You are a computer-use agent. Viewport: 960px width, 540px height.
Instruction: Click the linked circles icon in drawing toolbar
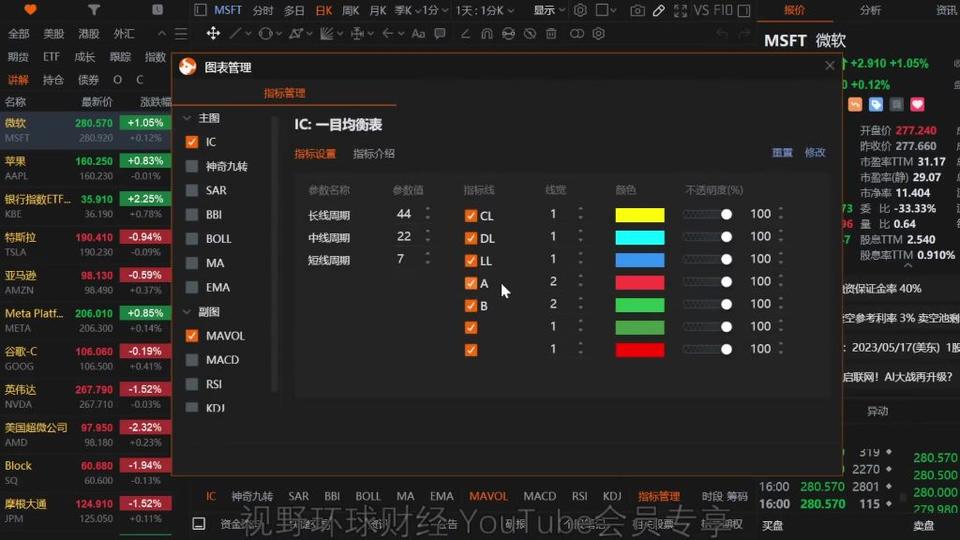coord(577,34)
